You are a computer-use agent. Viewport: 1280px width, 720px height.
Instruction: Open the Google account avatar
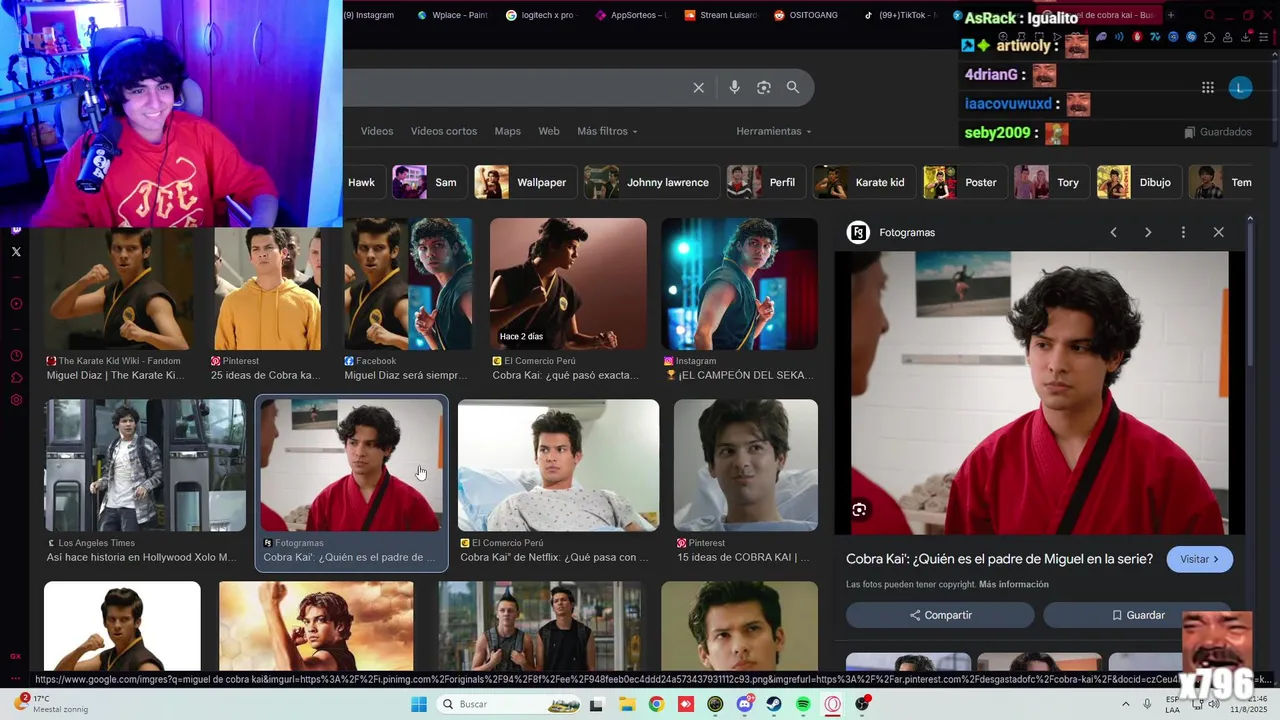point(1240,88)
